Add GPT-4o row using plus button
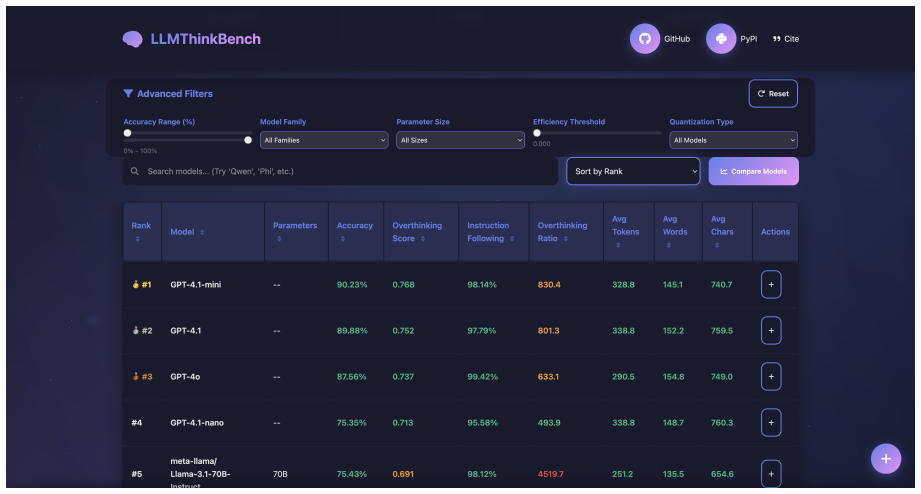 tap(771, 377)
